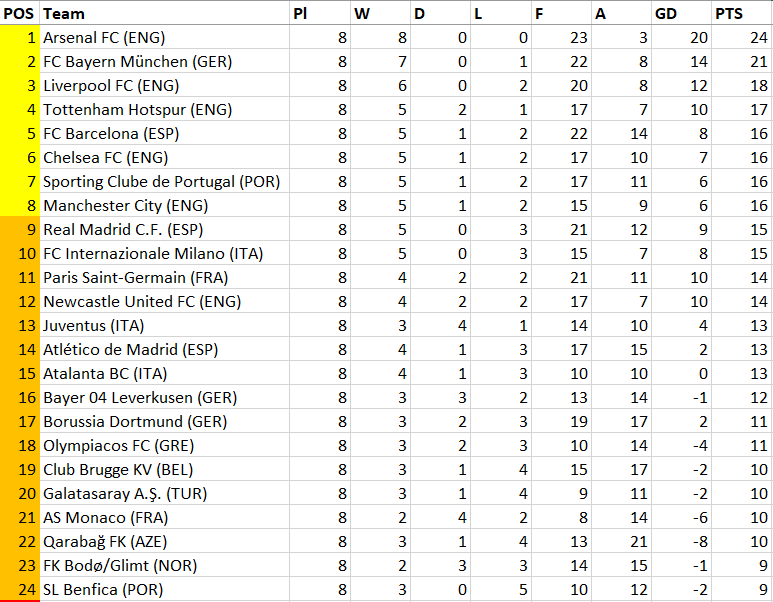Click Arsenal's points value 24
This screenshot has width=773, height=602.
(741, 37)
